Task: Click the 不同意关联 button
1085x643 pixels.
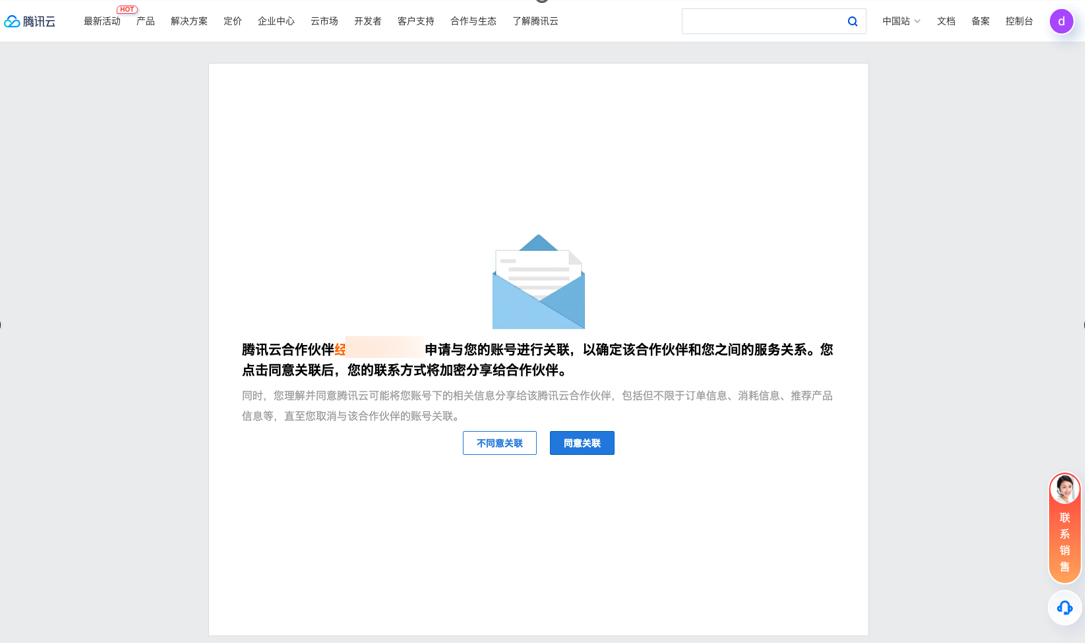Action: click(x=500, y=443)
